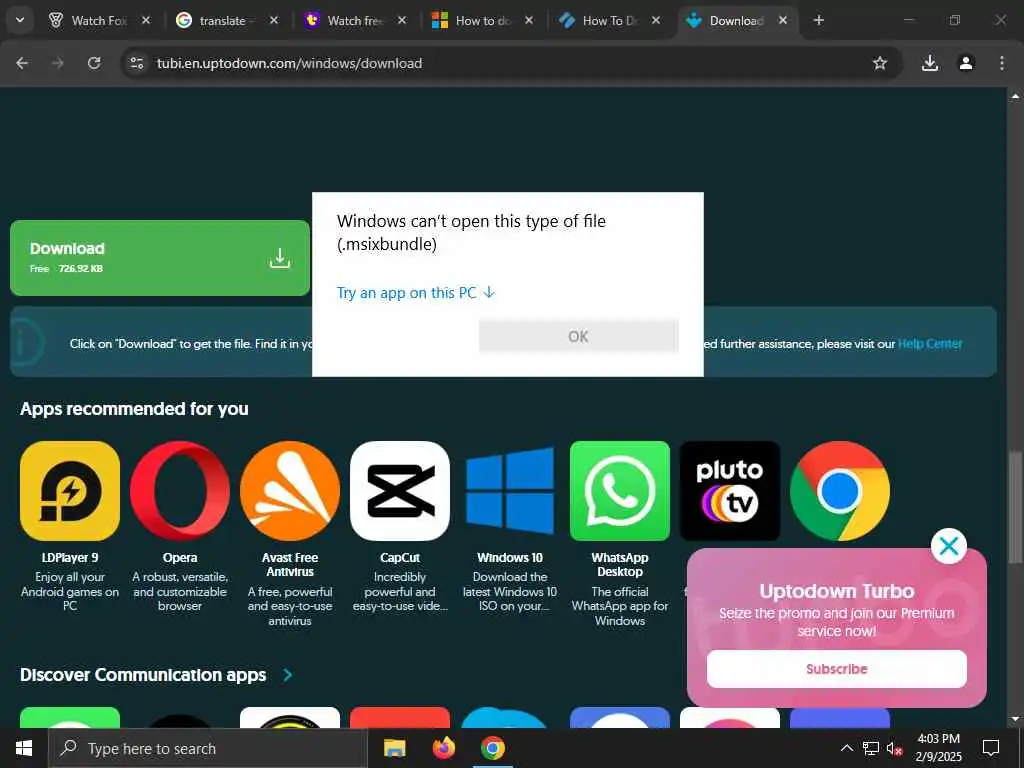Open the Chrome profile icon
1024x768 pixels.
966,63
